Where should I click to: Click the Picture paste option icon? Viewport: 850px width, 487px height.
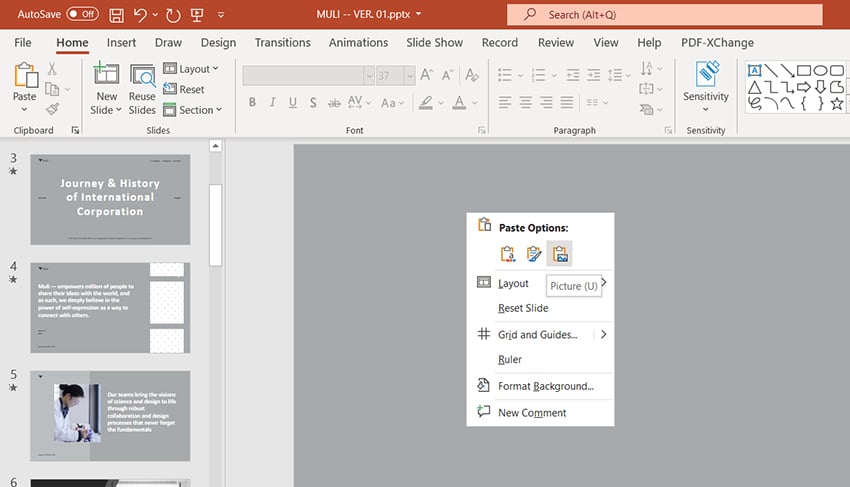[560, 254]
